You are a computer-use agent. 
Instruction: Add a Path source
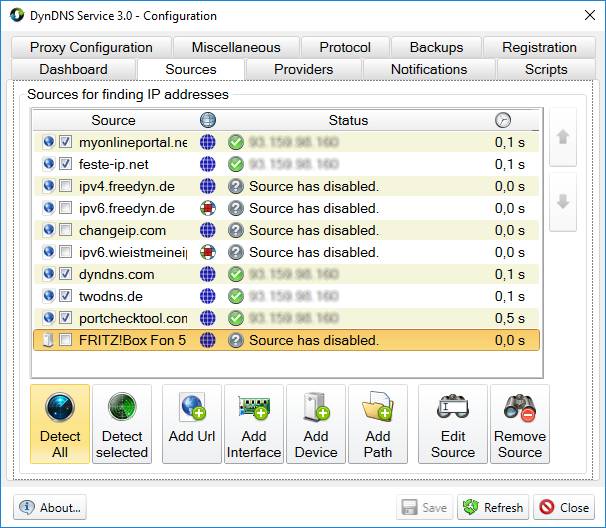(x=378, y=424)
